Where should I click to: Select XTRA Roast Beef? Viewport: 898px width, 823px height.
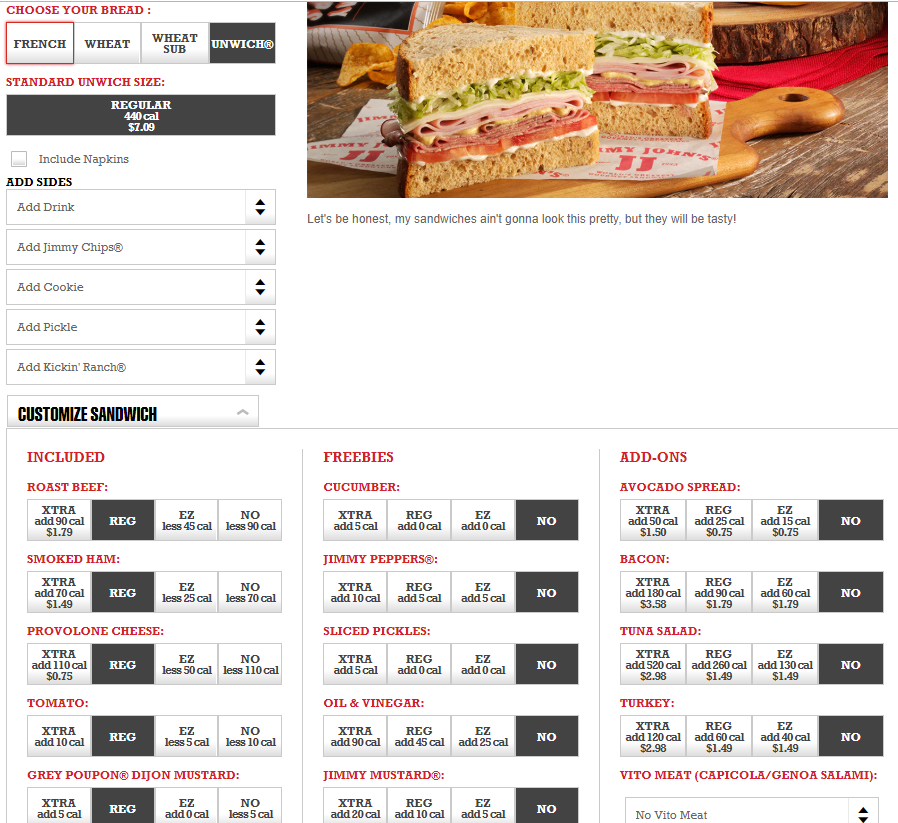click(59, 520)
